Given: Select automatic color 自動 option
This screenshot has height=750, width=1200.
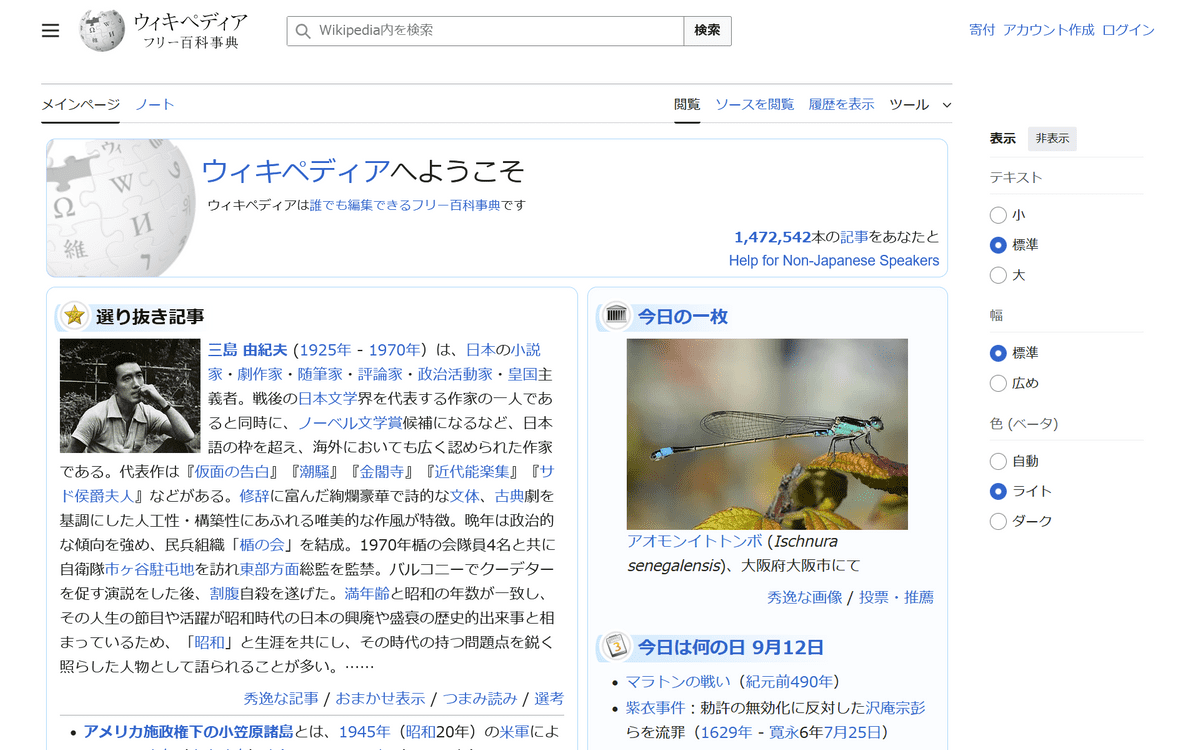Looking at the screenshot, I should [998, 461].
